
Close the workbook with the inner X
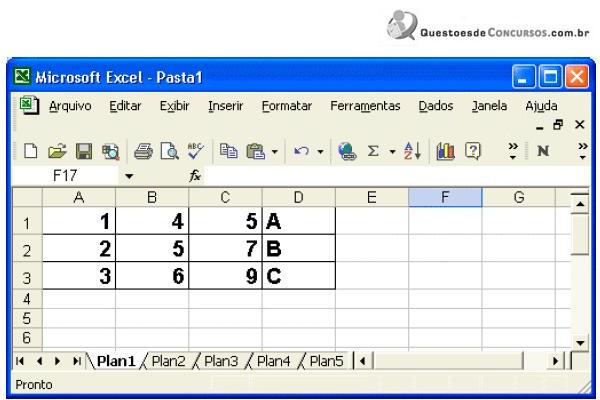click(580, 124)
